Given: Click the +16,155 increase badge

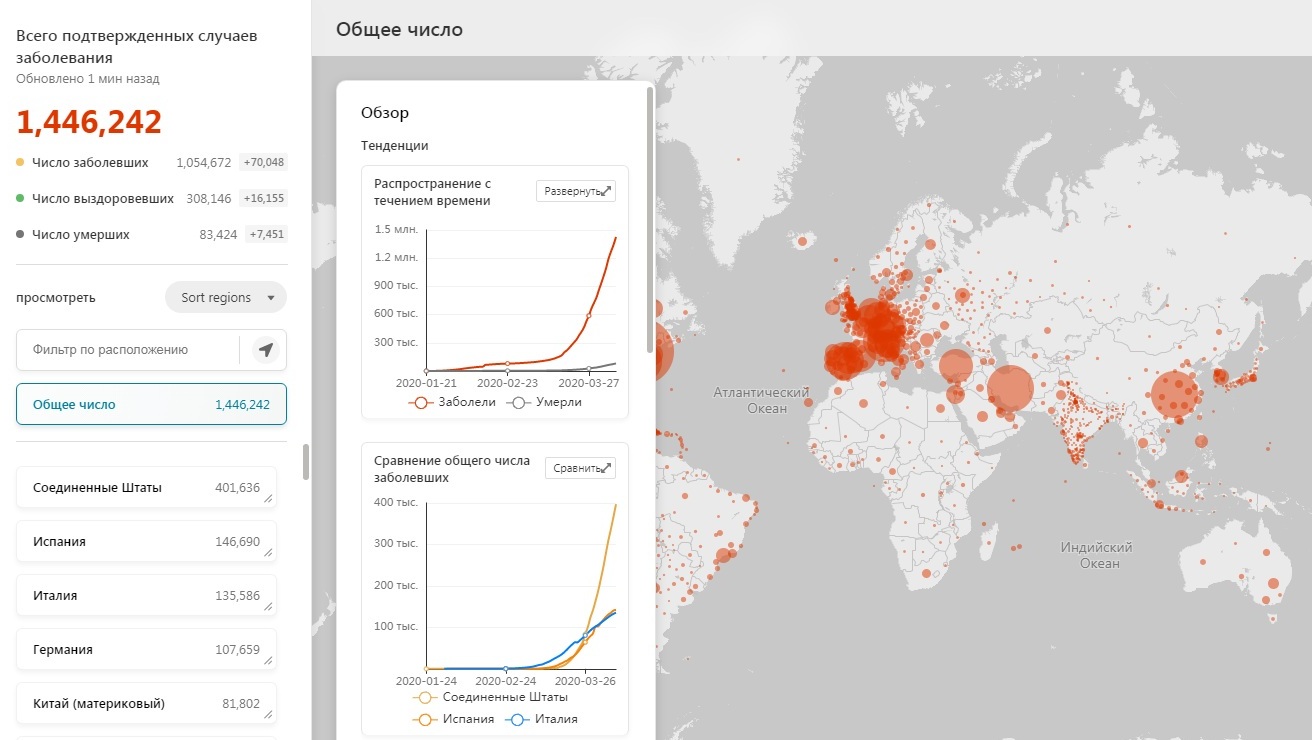Looking at the screenshot, I should pyautogui.click(x=264, y=198).
